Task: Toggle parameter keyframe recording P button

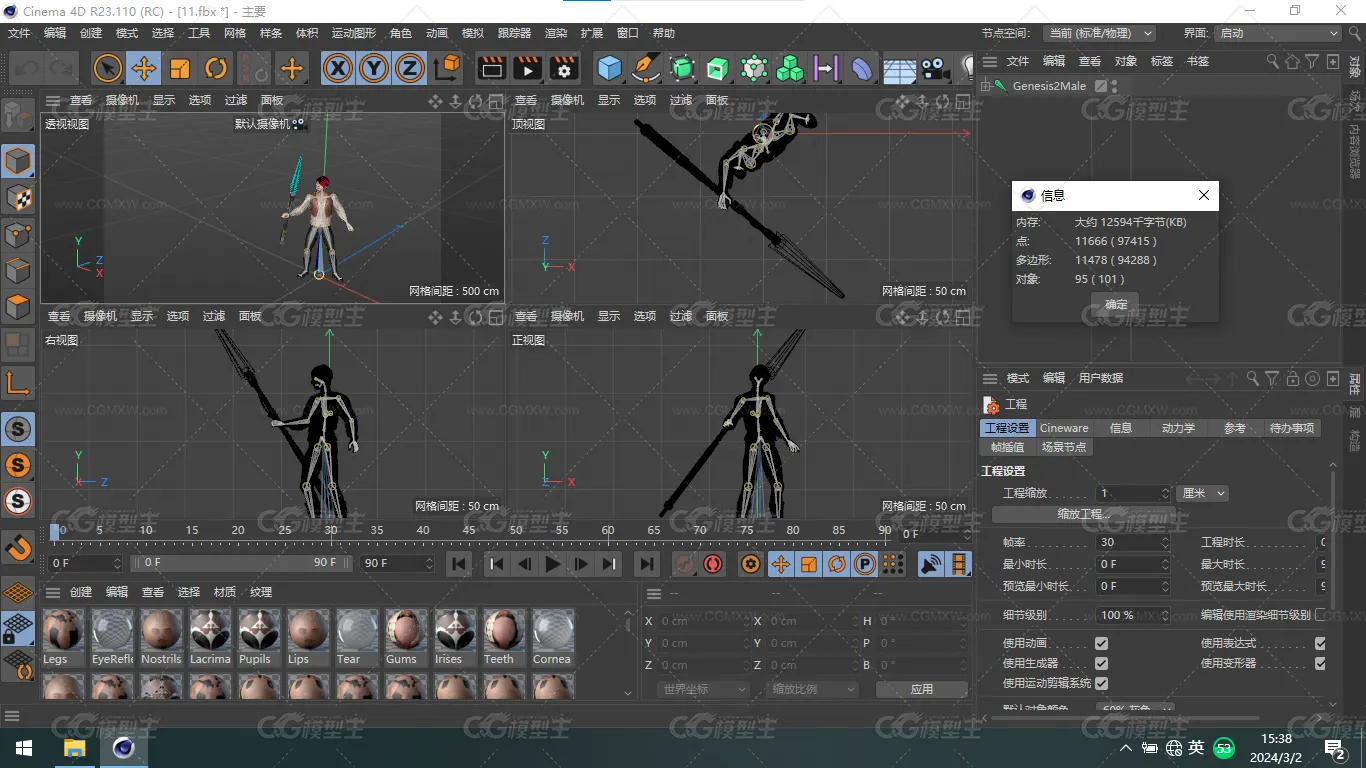Action: (x=864, y=564)
